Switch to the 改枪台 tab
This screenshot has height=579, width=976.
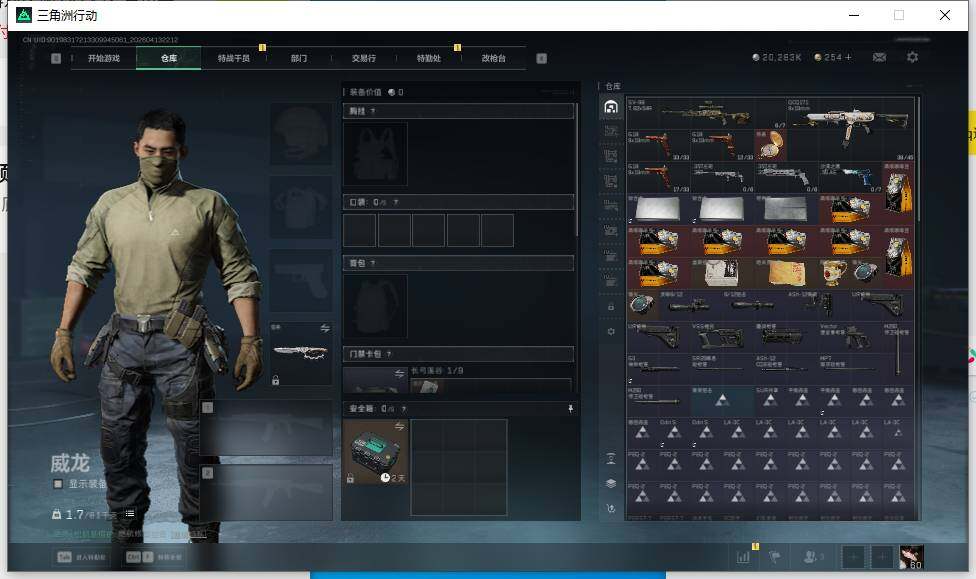pyautogui.click(x=494, y=59)
